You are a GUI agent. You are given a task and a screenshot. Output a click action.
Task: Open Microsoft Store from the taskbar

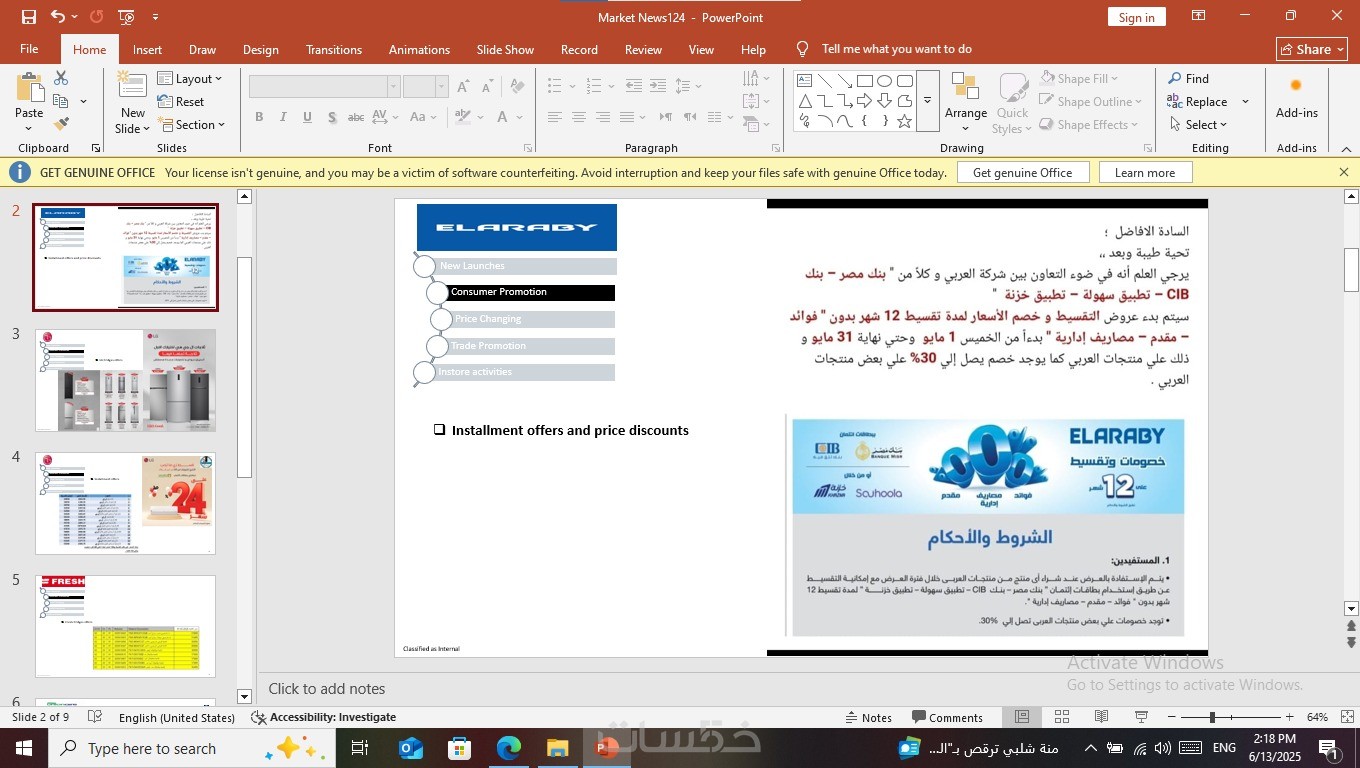coord(459,748)
